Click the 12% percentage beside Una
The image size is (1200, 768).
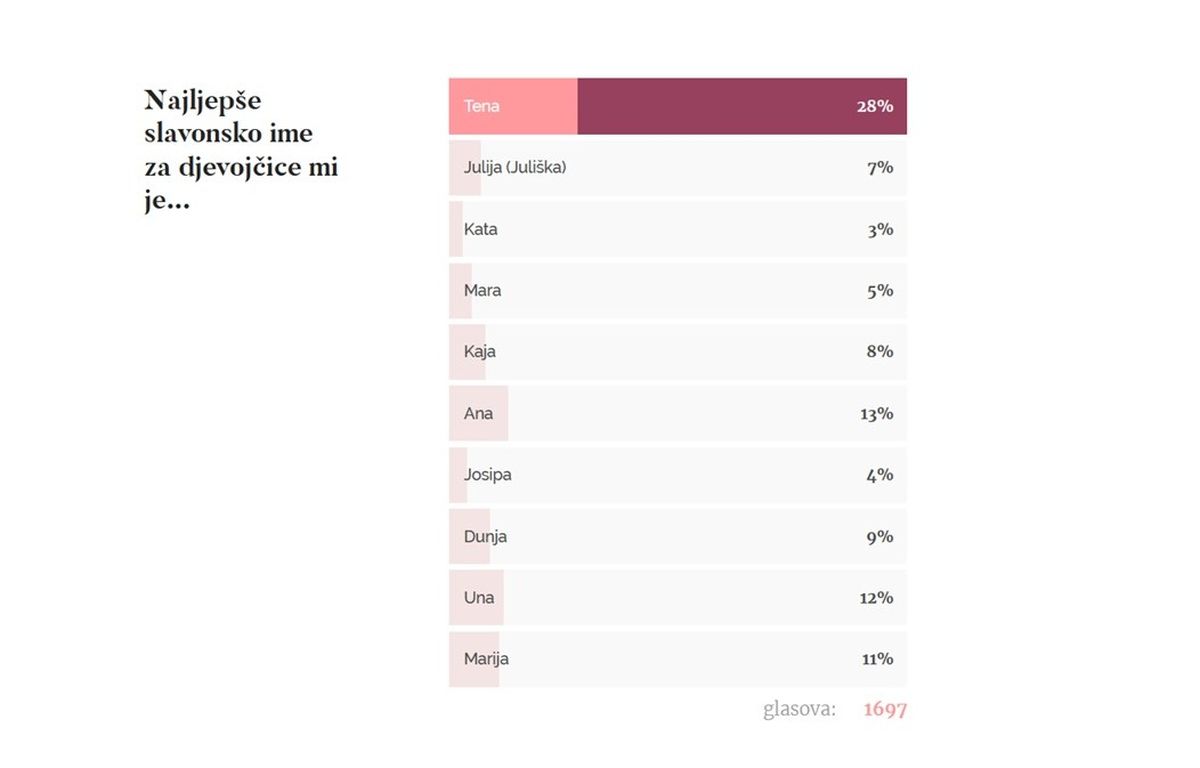coord(876,598)
